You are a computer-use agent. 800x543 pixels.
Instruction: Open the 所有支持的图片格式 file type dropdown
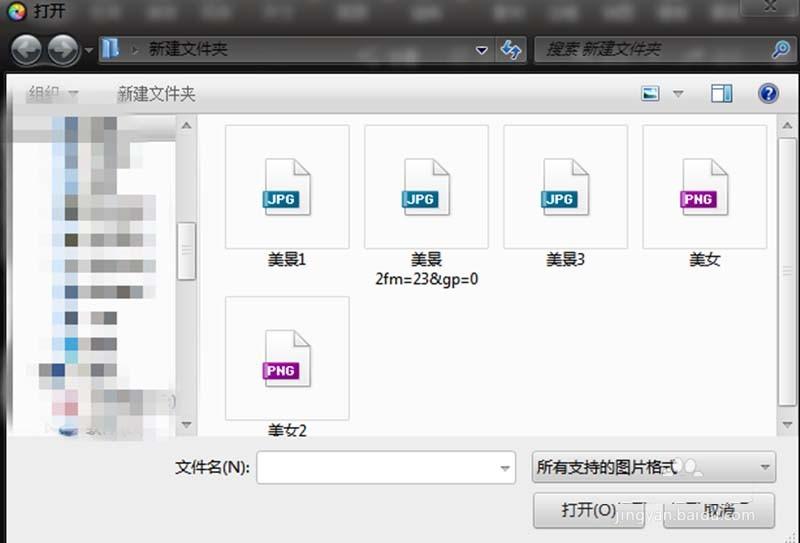[654, 467]
